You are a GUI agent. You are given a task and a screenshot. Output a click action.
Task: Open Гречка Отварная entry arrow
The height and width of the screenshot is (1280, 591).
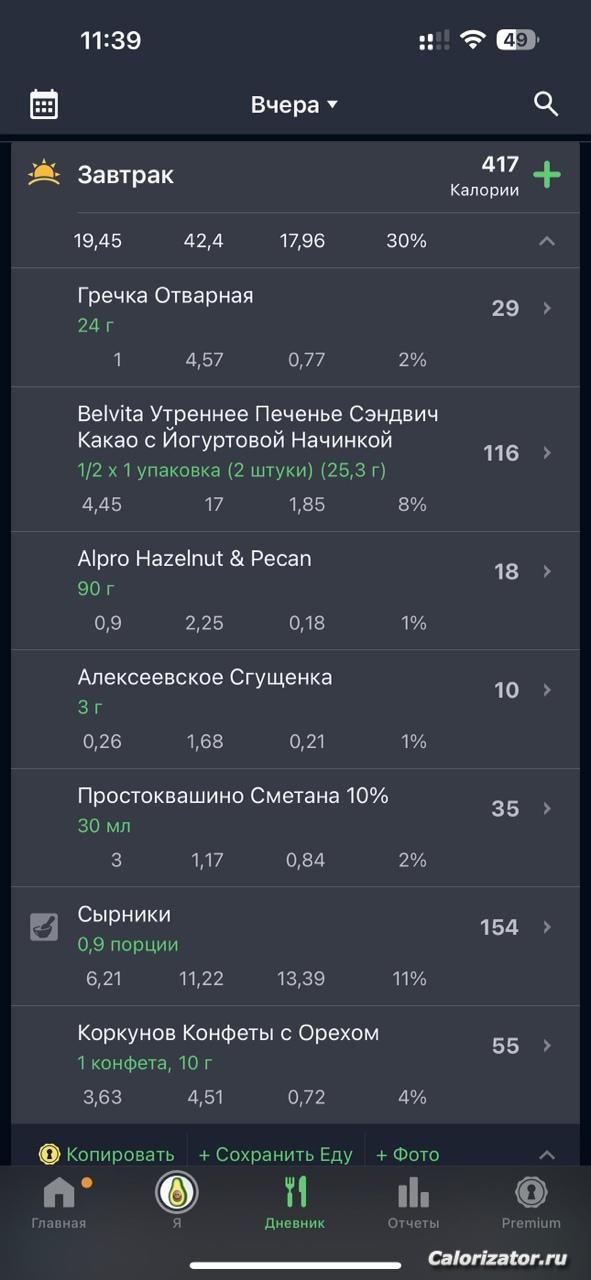point(547,308)
